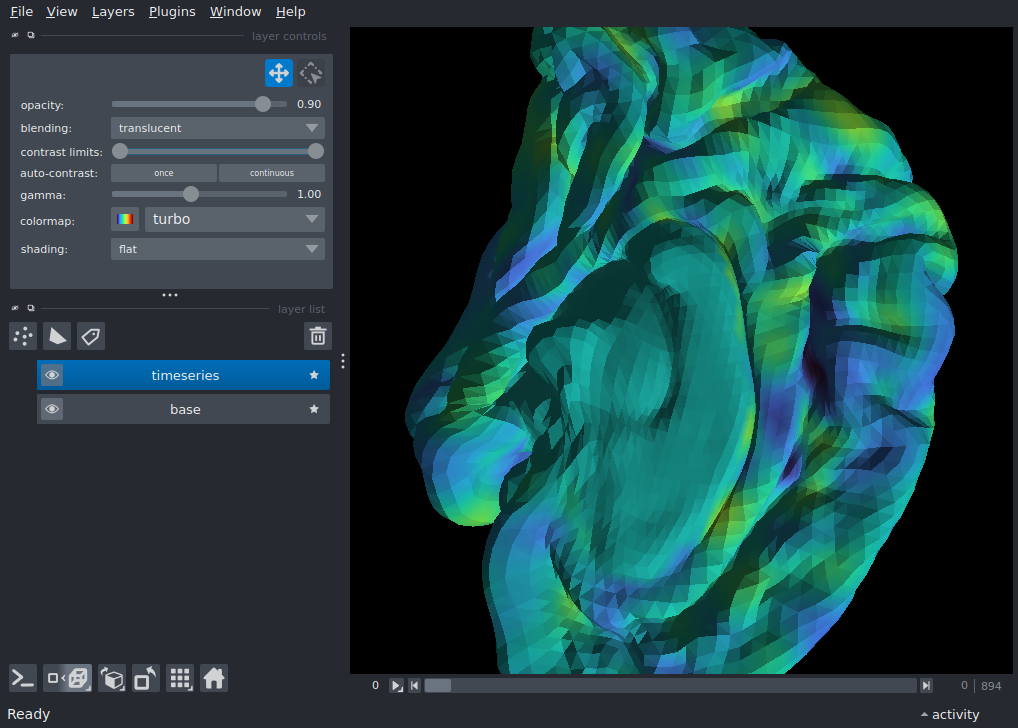Open the napari console
Image resolution: width=1018 pixels, height=728 pixels.
(x=23, y=679)
